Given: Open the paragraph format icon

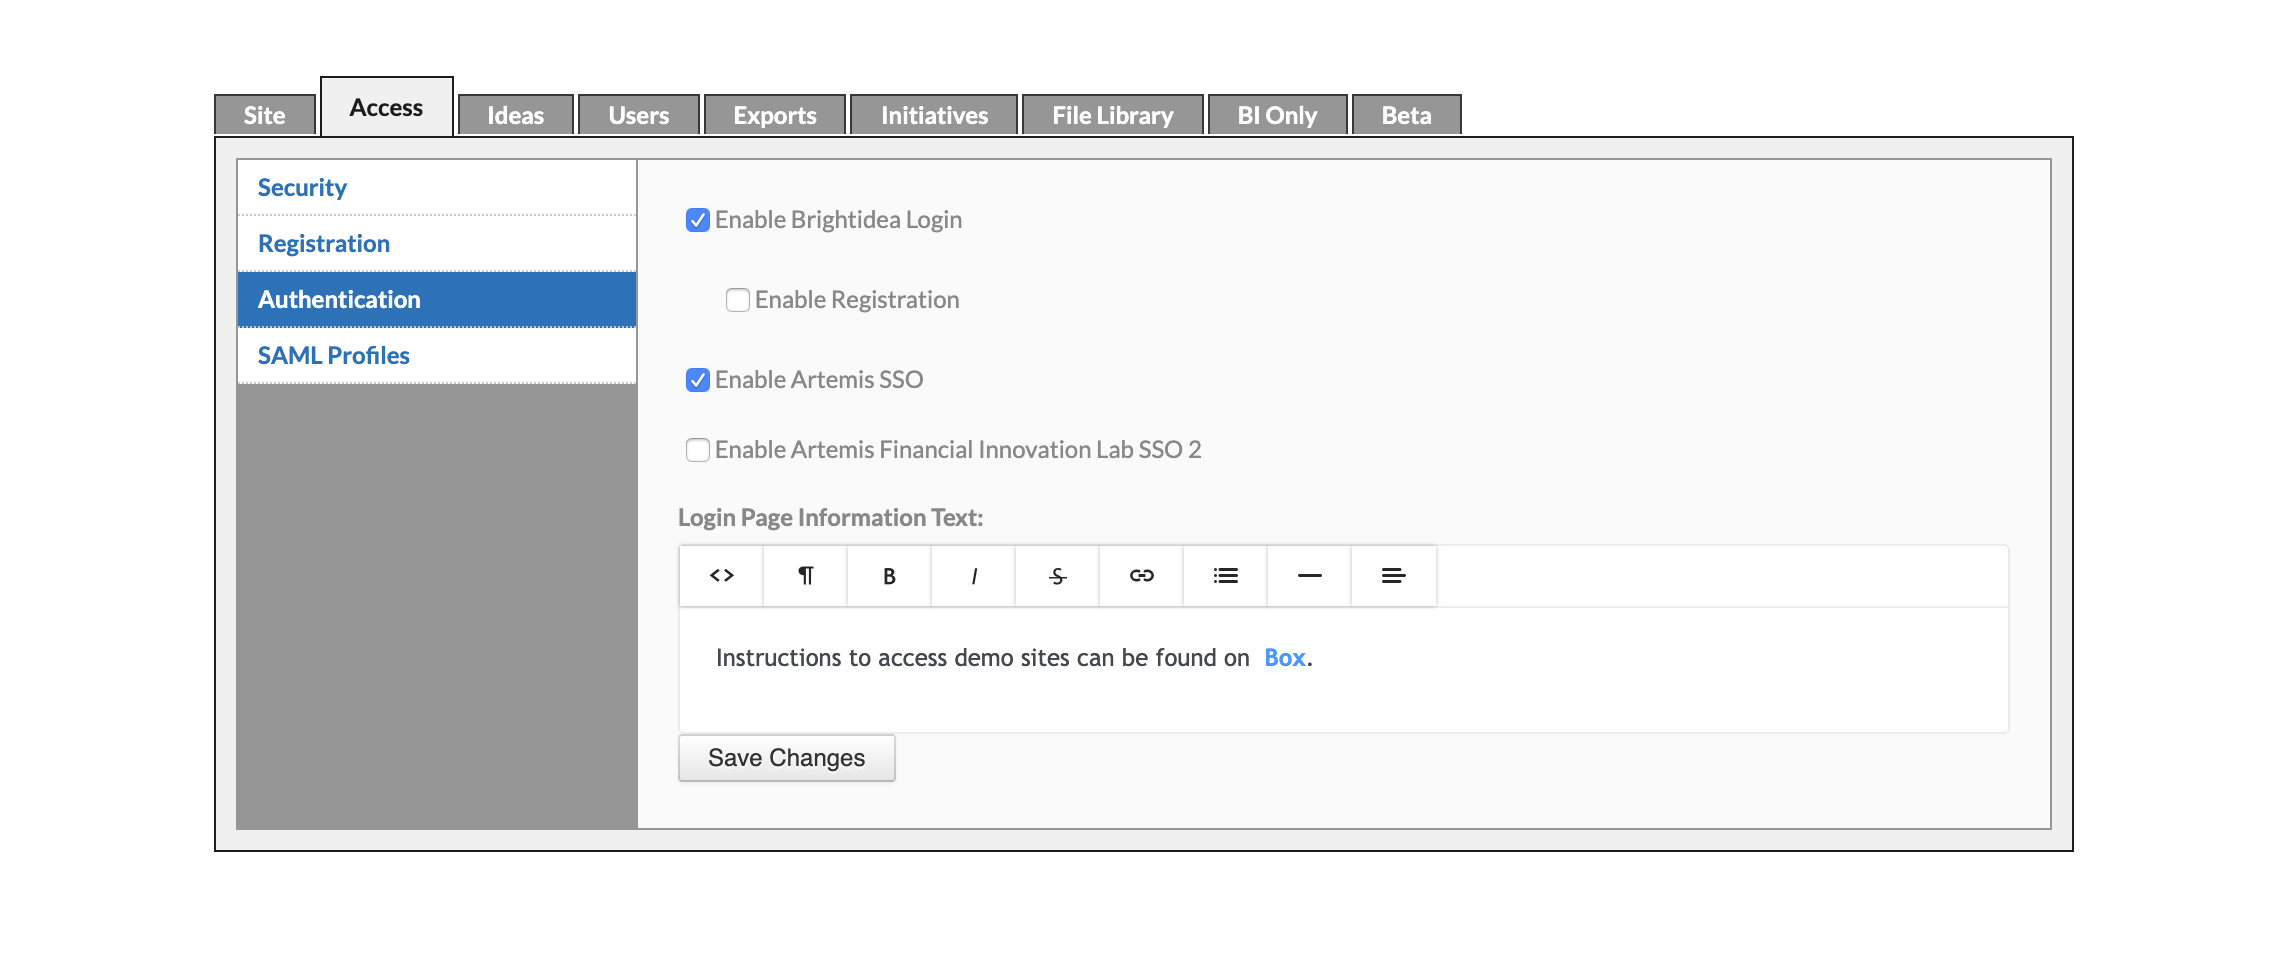Looking at the screenshot, I should click(805, 576).
